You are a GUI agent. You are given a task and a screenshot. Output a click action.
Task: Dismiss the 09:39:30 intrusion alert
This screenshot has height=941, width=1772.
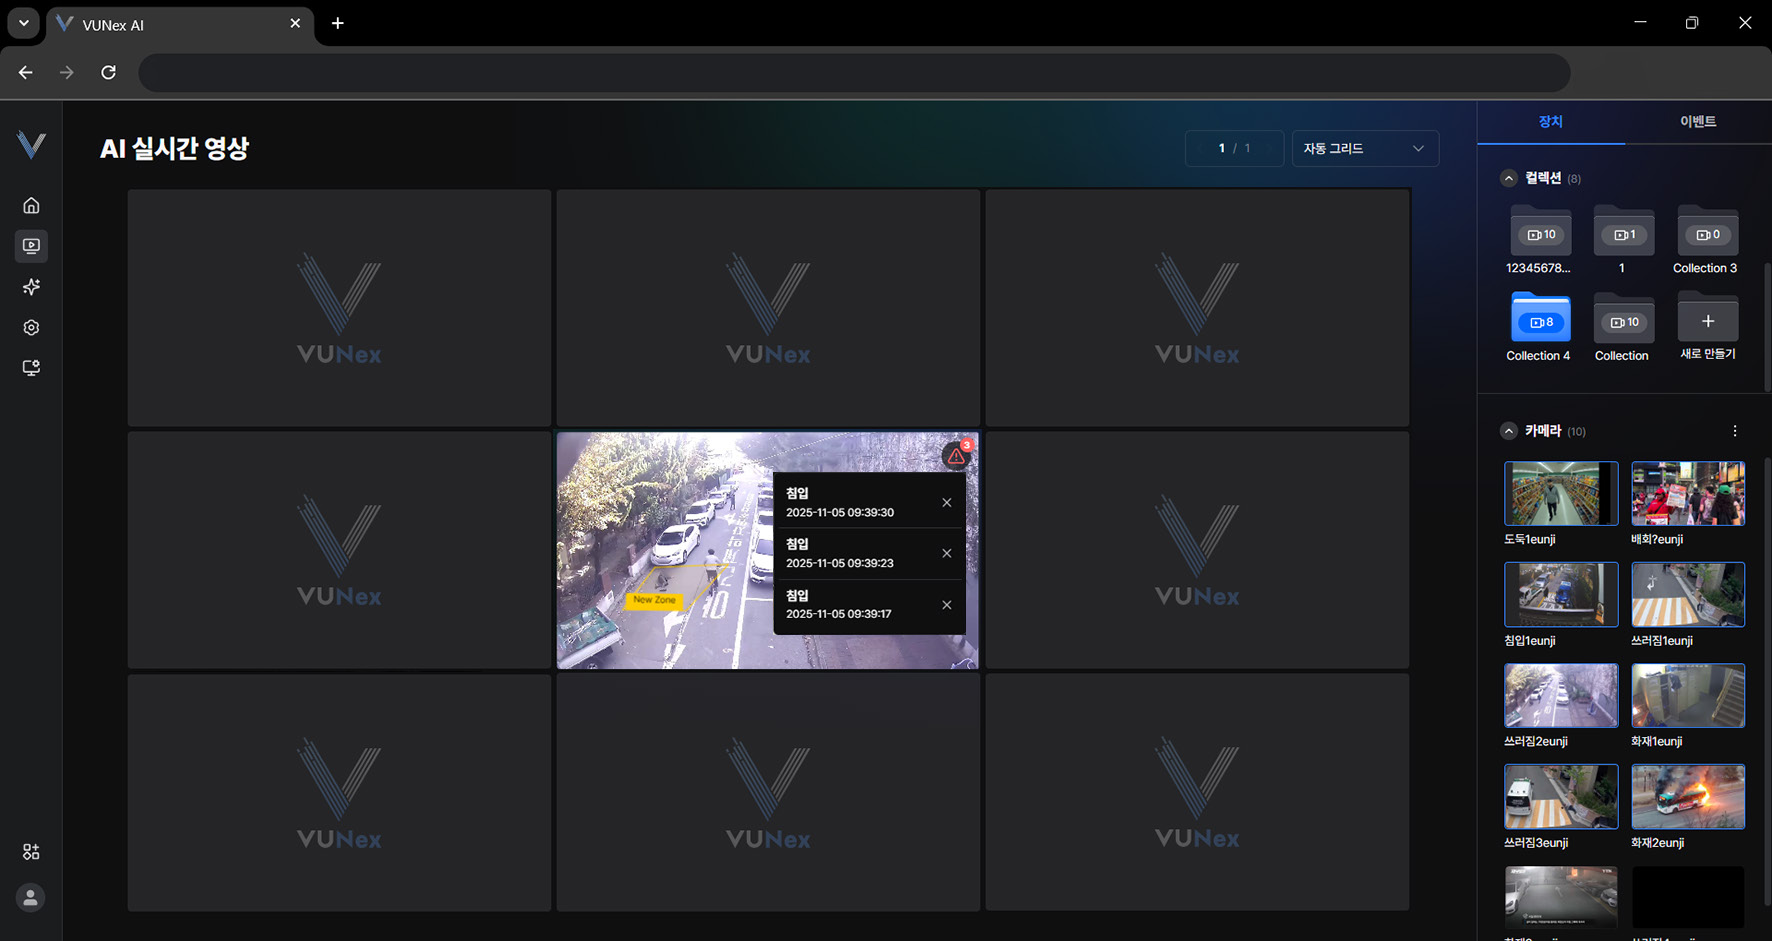coord(946,503)
